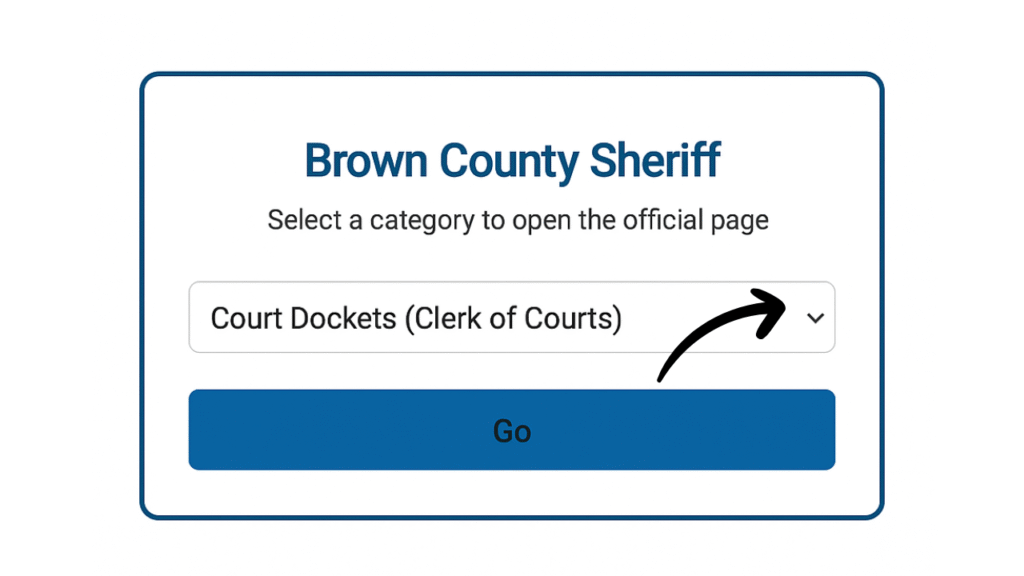Click the Go label text

pos(511,430)
